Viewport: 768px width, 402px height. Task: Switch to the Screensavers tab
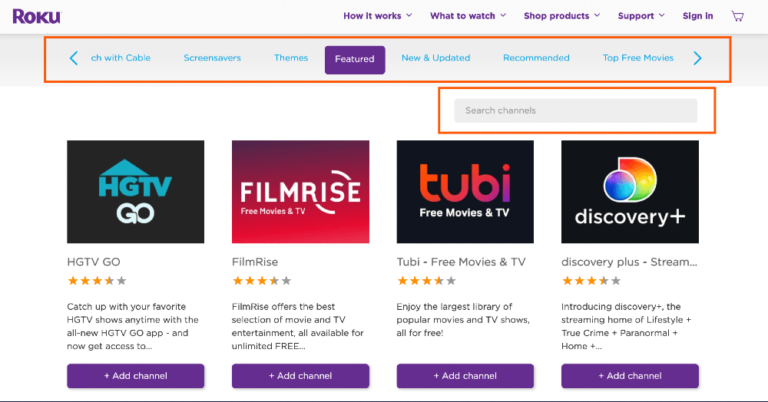[x=212, y=58]
